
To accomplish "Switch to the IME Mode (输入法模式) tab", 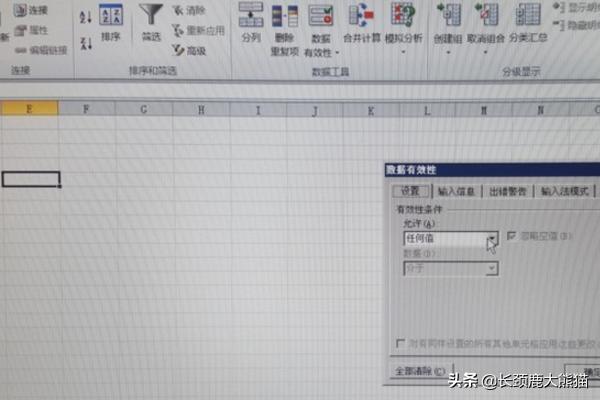I will click(564, 191).
